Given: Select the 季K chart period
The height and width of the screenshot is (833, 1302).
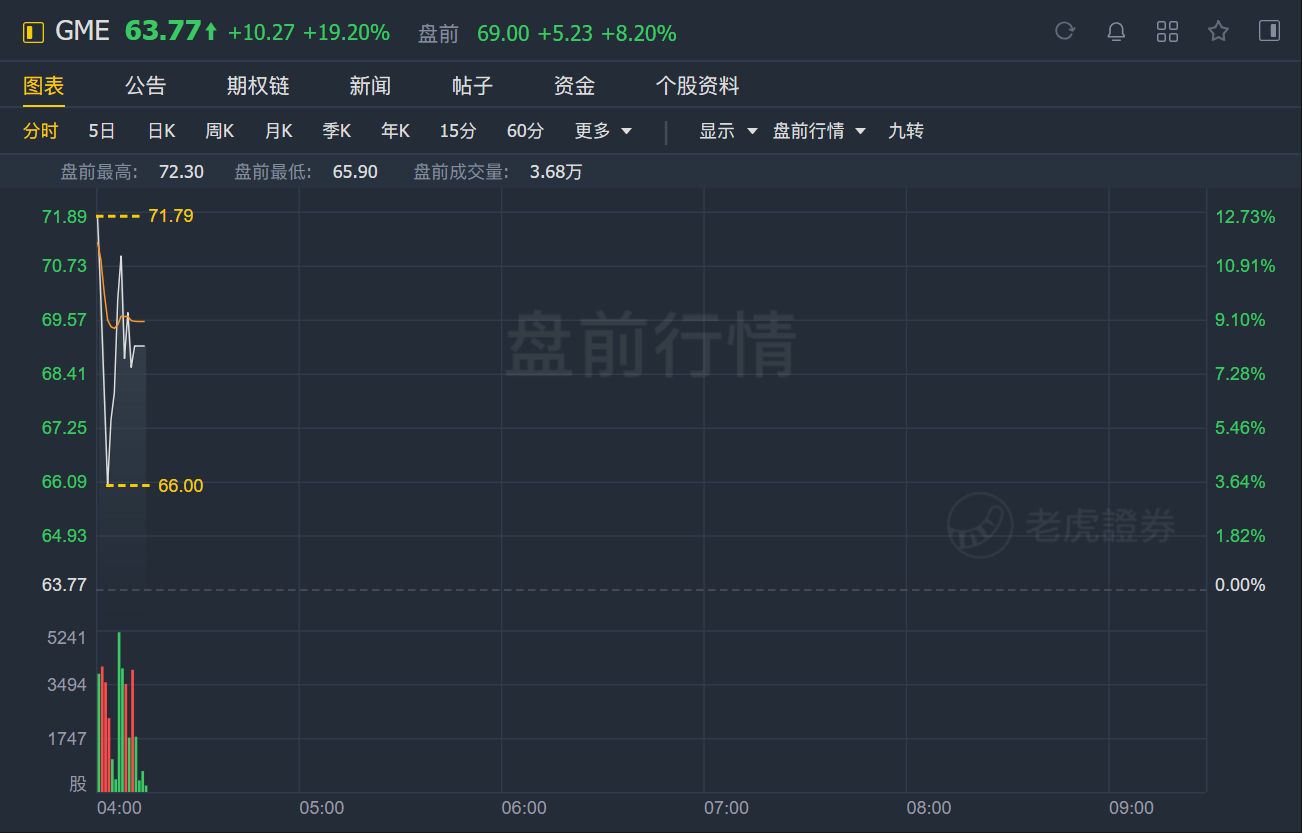Looking at the screenshot, I should [336, 131].
